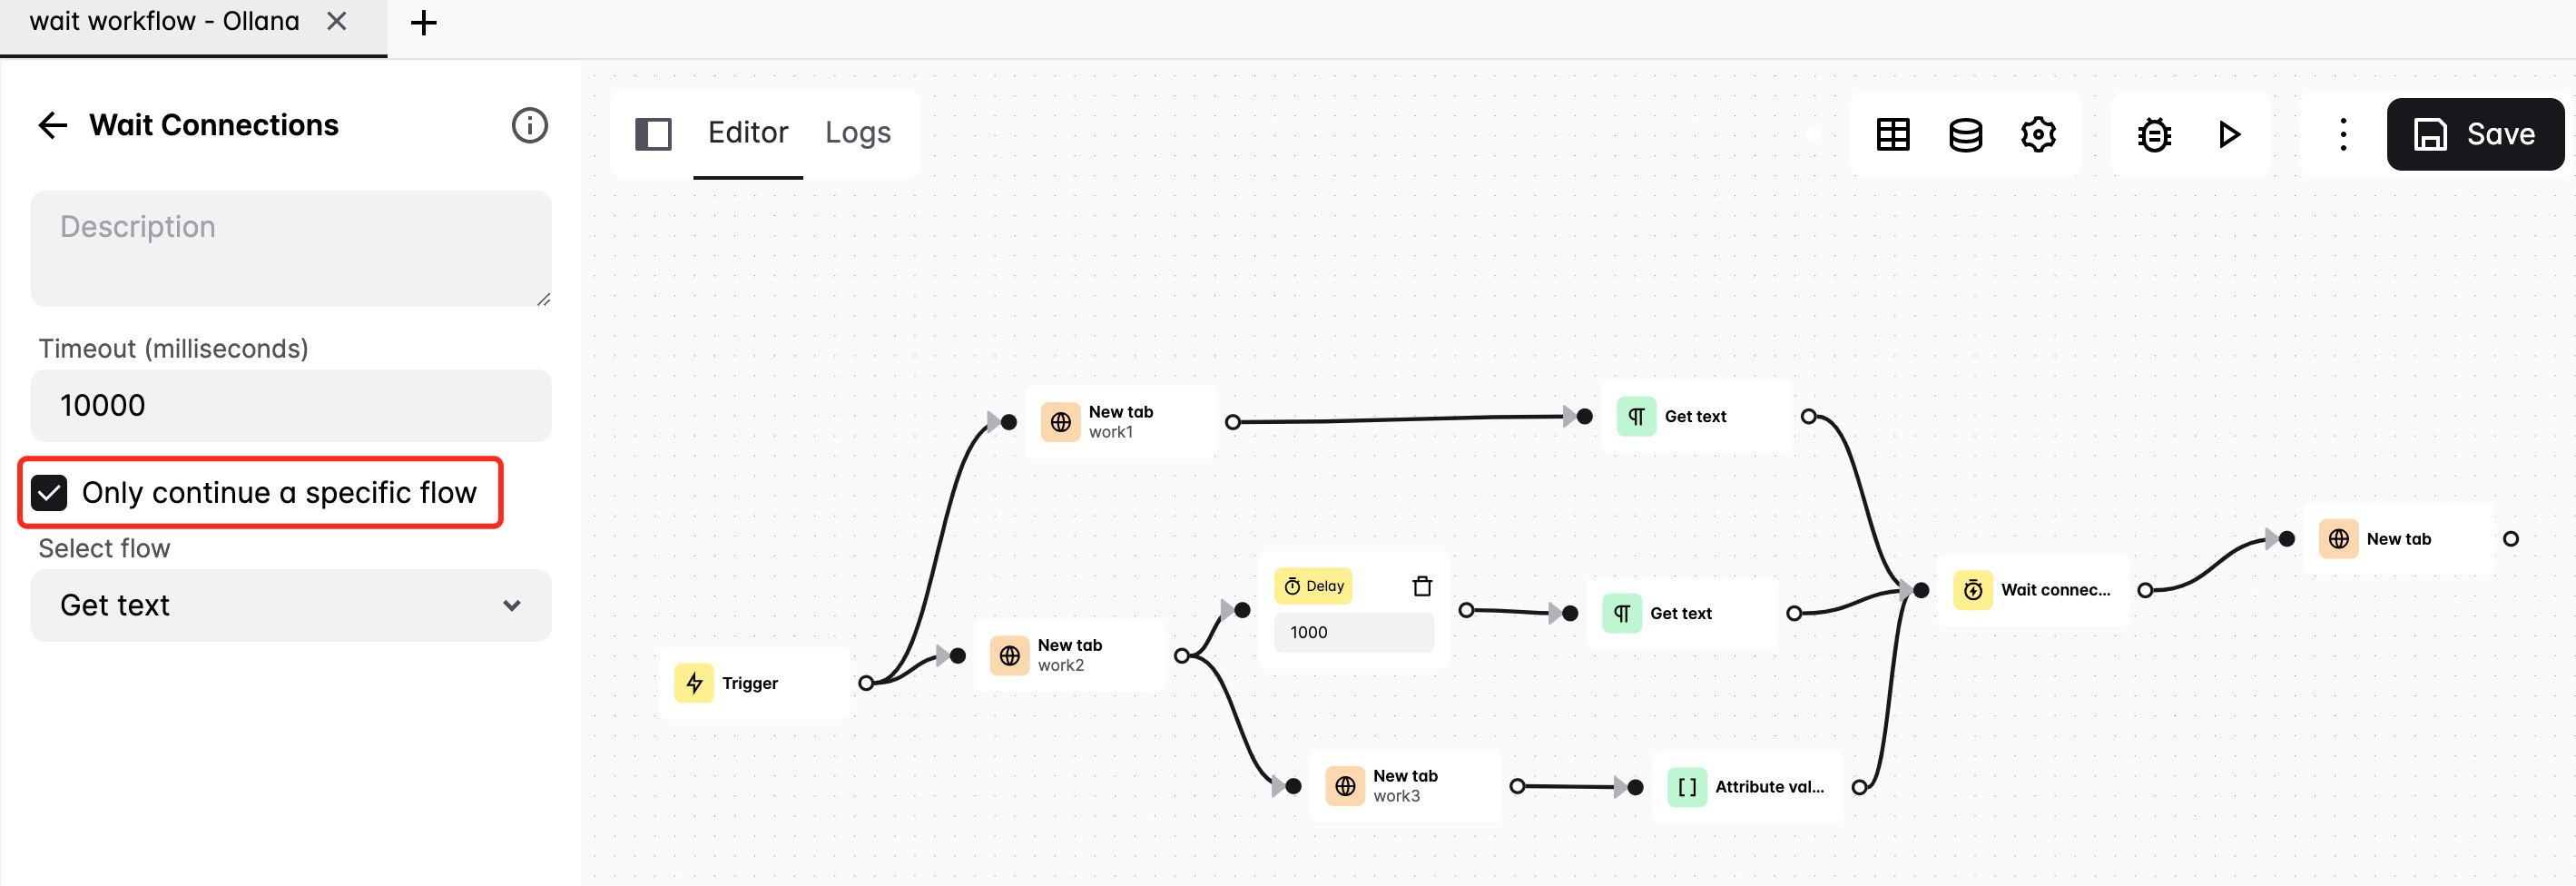
Task: Expand the Select flow dropdown
Action: tap(291, 605)
